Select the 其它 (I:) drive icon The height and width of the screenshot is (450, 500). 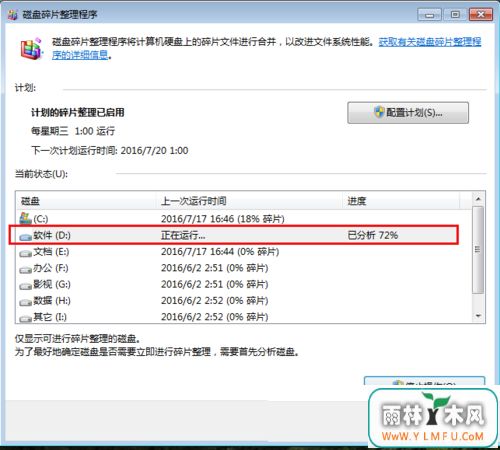25,318
